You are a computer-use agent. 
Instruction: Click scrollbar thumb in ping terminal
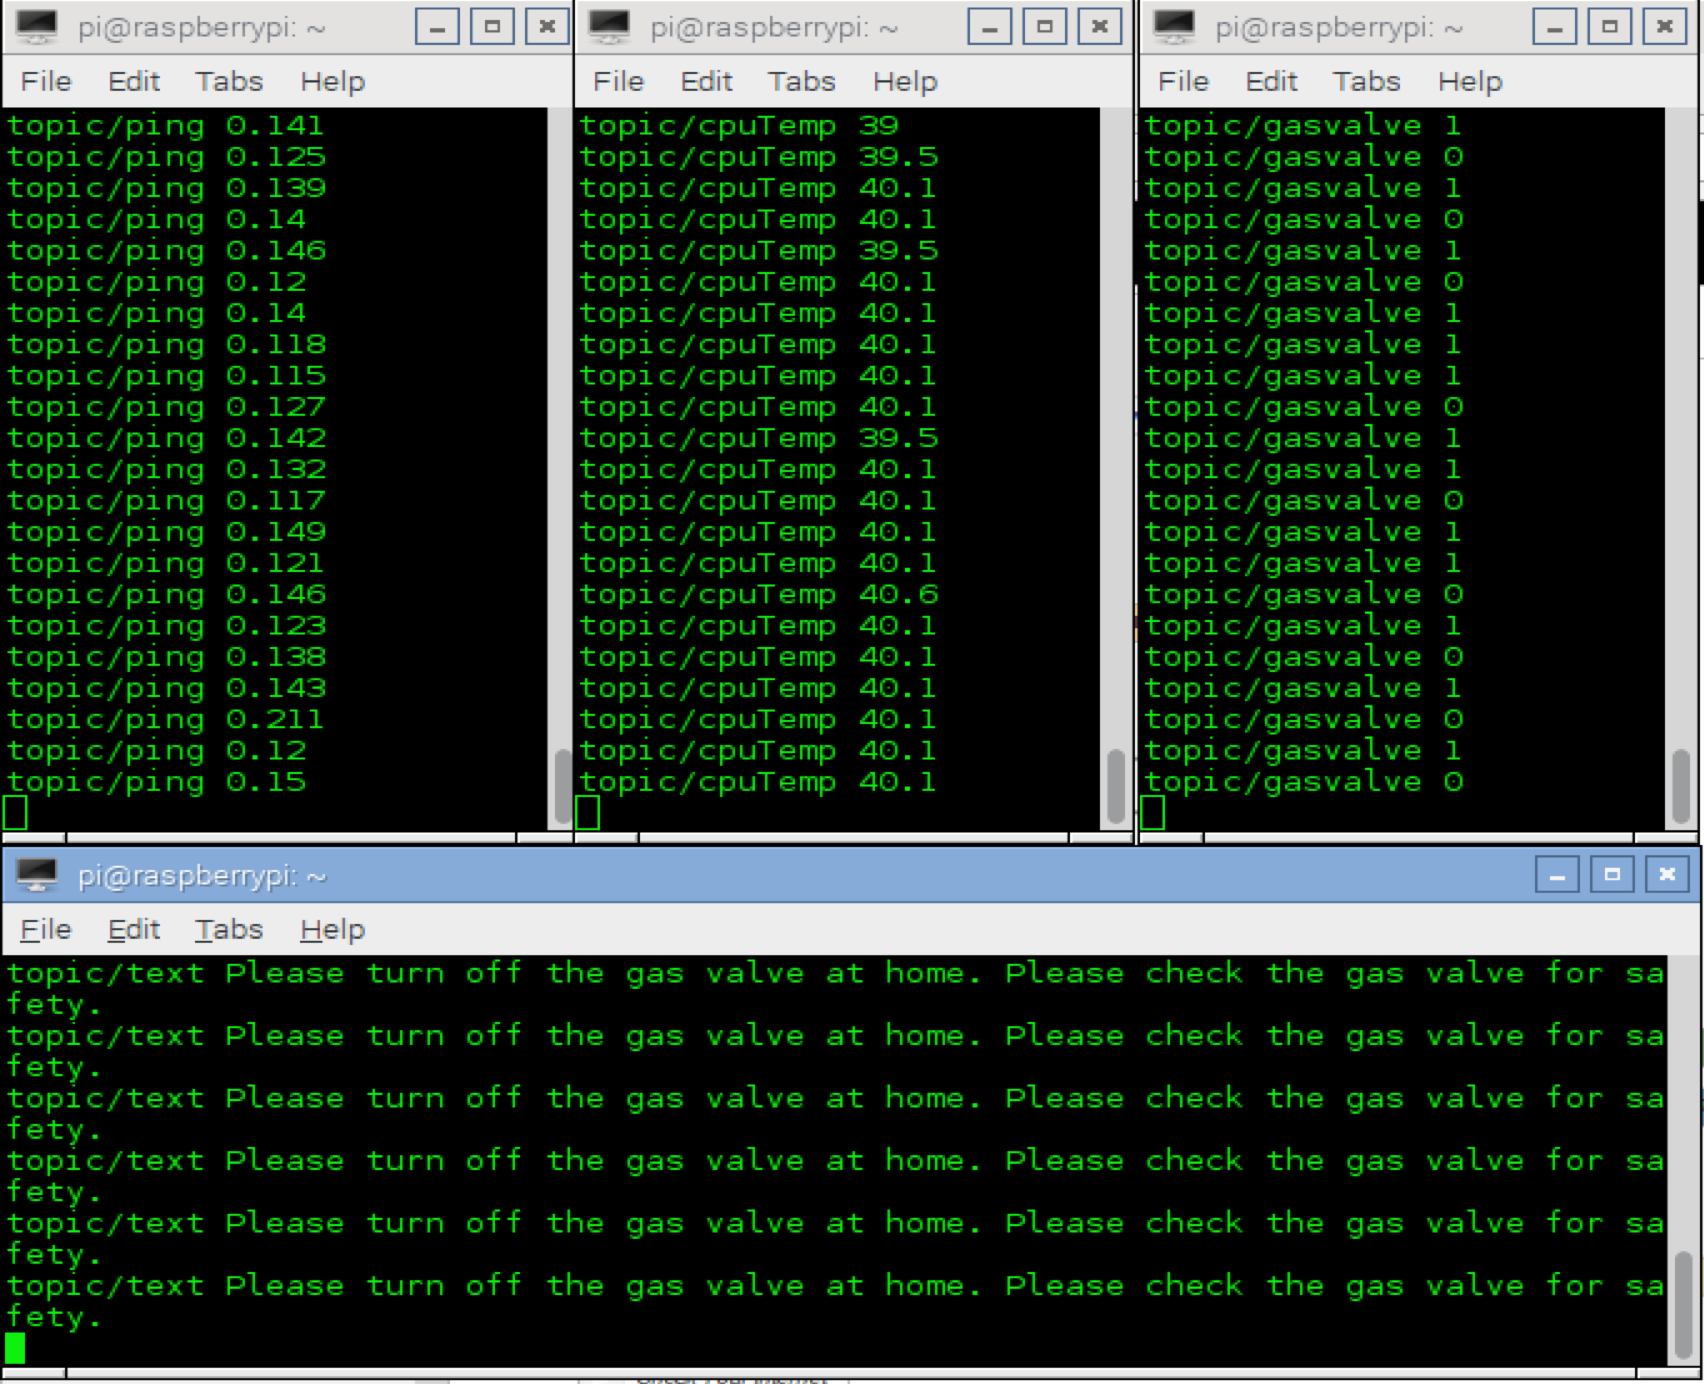[562, 786]
